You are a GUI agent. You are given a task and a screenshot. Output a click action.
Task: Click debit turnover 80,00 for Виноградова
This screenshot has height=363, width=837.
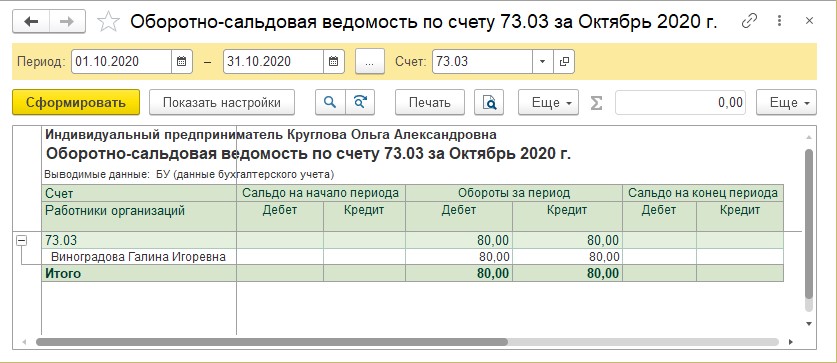click(459, 257)
